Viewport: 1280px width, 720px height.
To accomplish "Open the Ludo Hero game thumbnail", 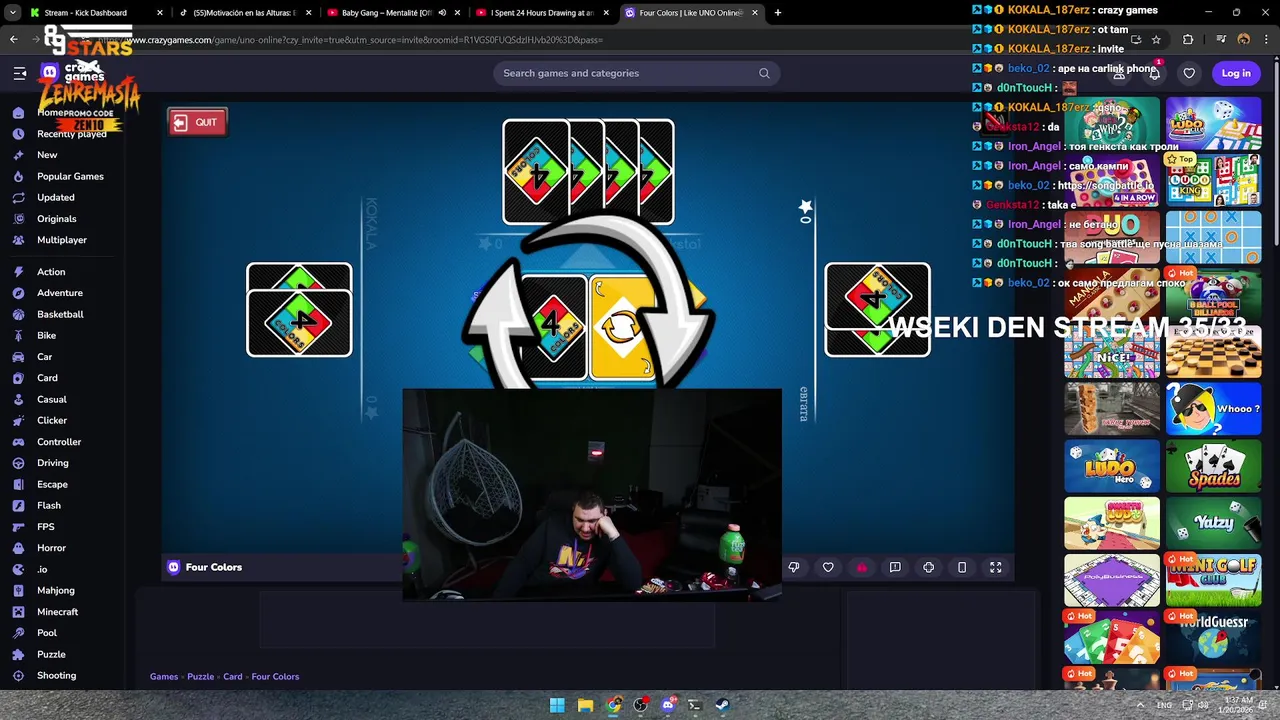I will (1112, 466).
